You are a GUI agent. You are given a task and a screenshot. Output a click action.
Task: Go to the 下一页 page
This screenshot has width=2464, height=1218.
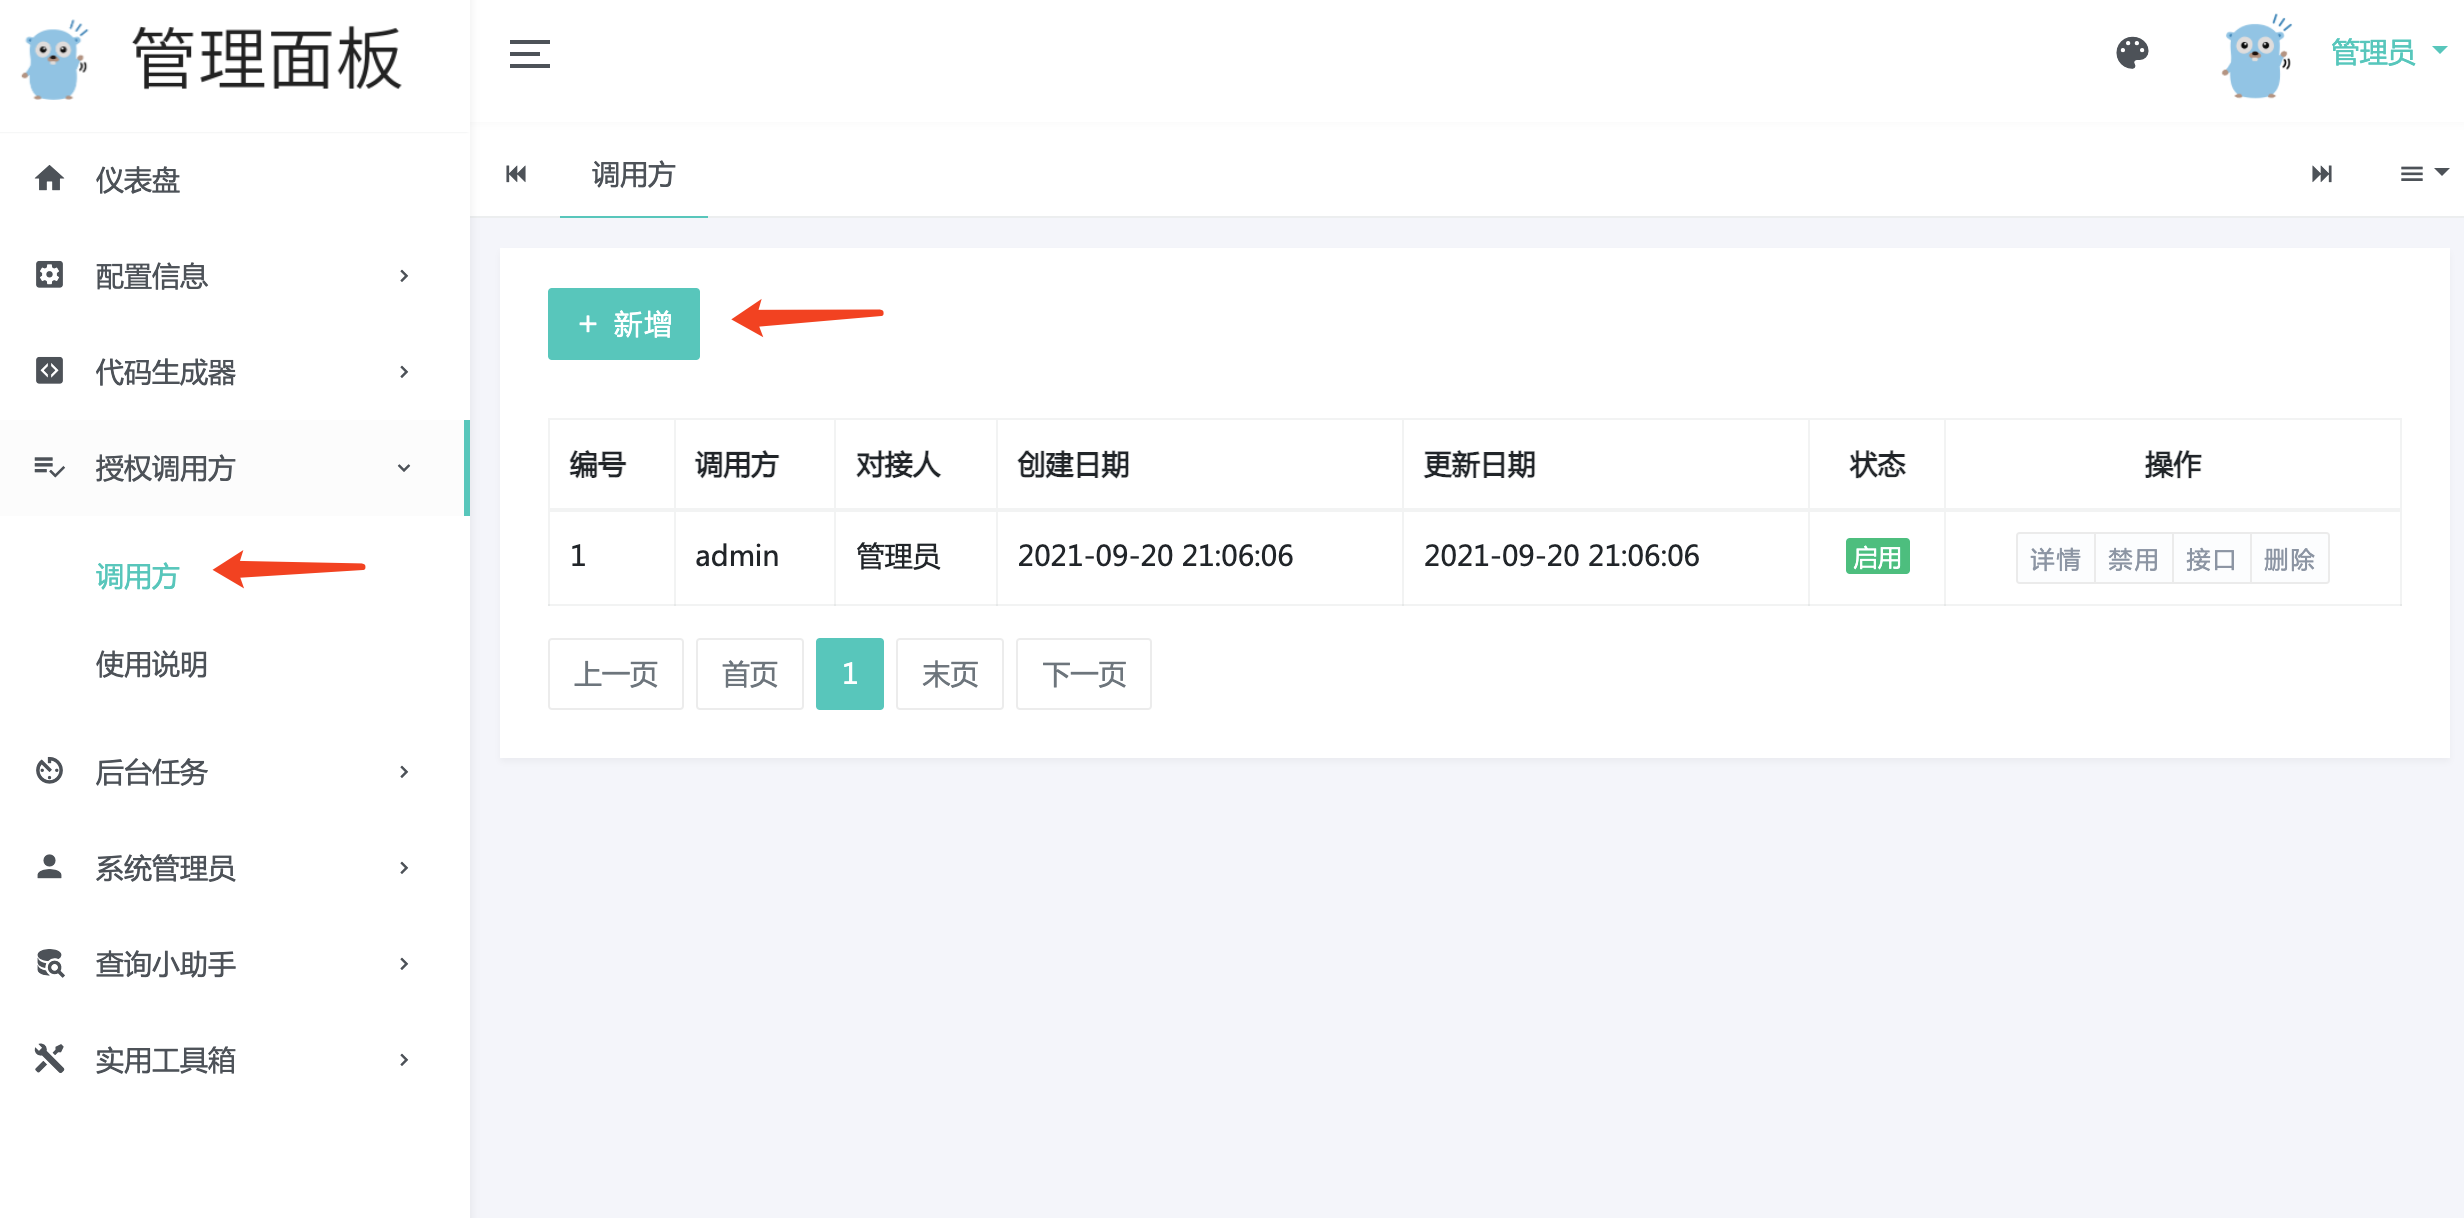[1083, 674]
